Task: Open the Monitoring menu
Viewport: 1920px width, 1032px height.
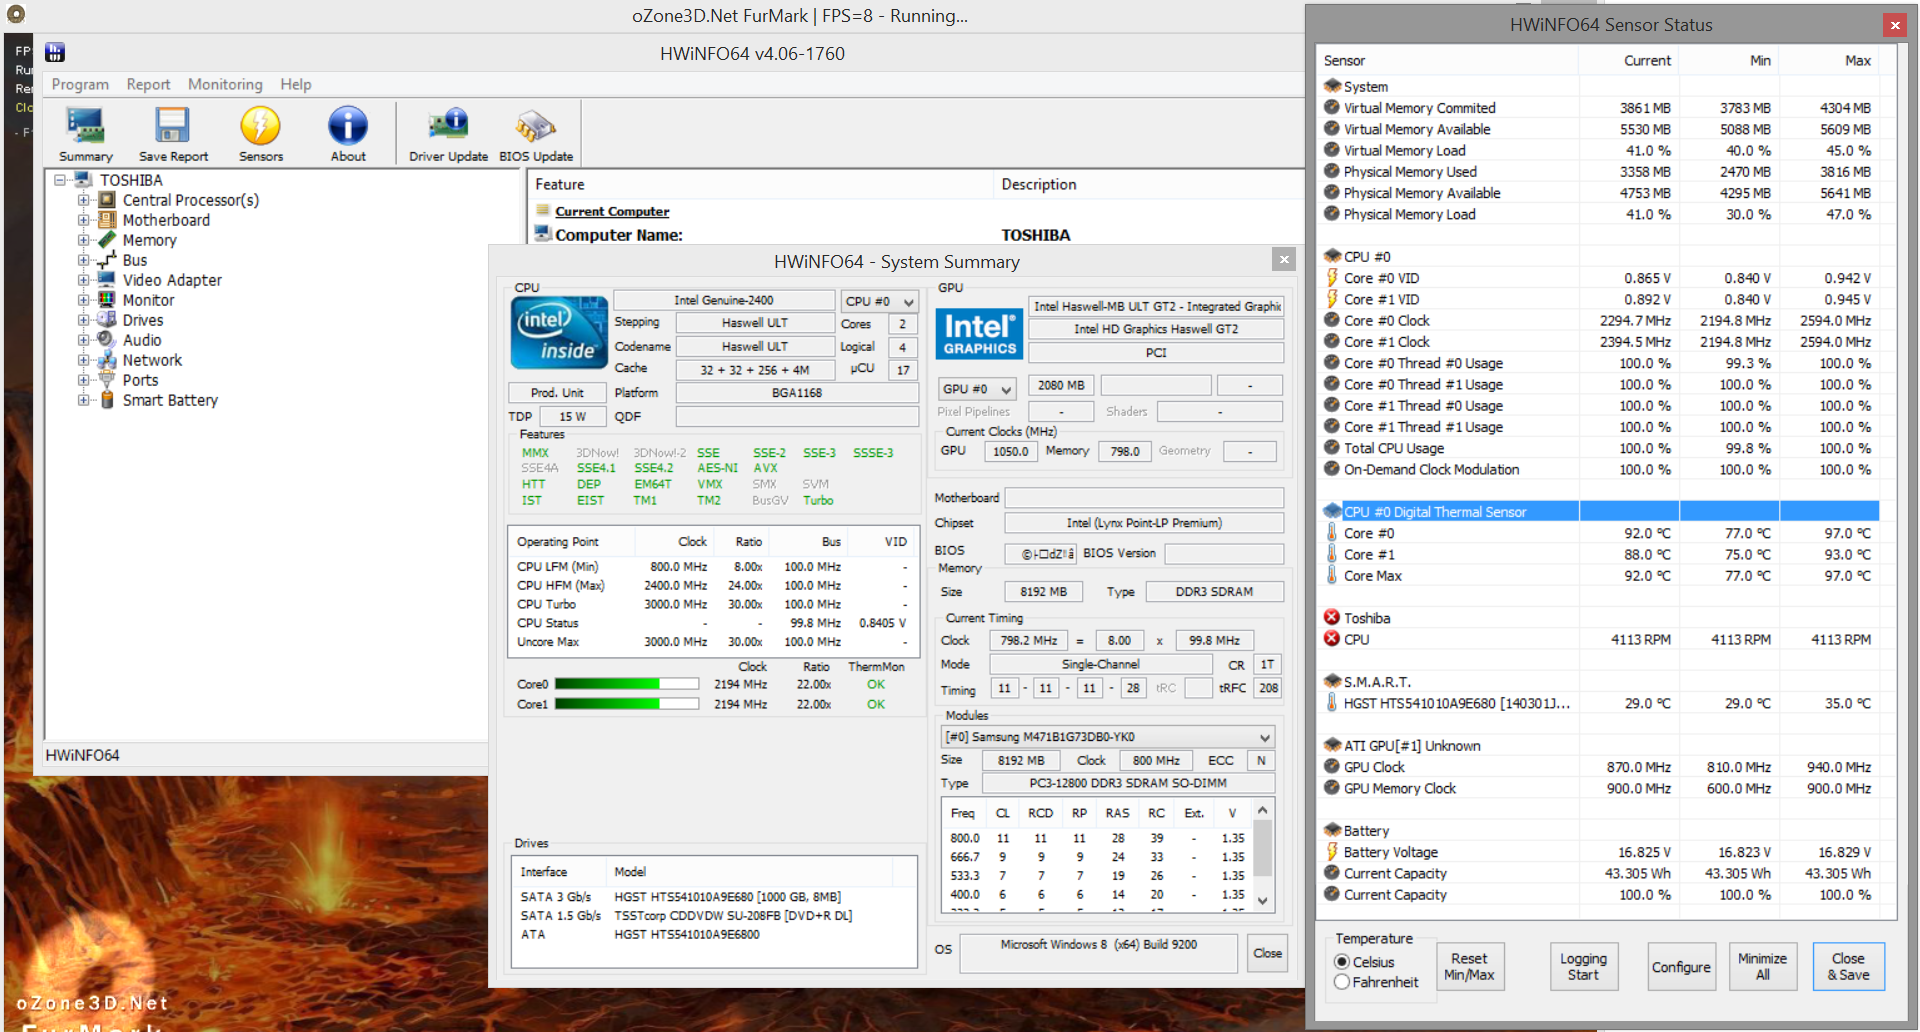Action: 225,84
